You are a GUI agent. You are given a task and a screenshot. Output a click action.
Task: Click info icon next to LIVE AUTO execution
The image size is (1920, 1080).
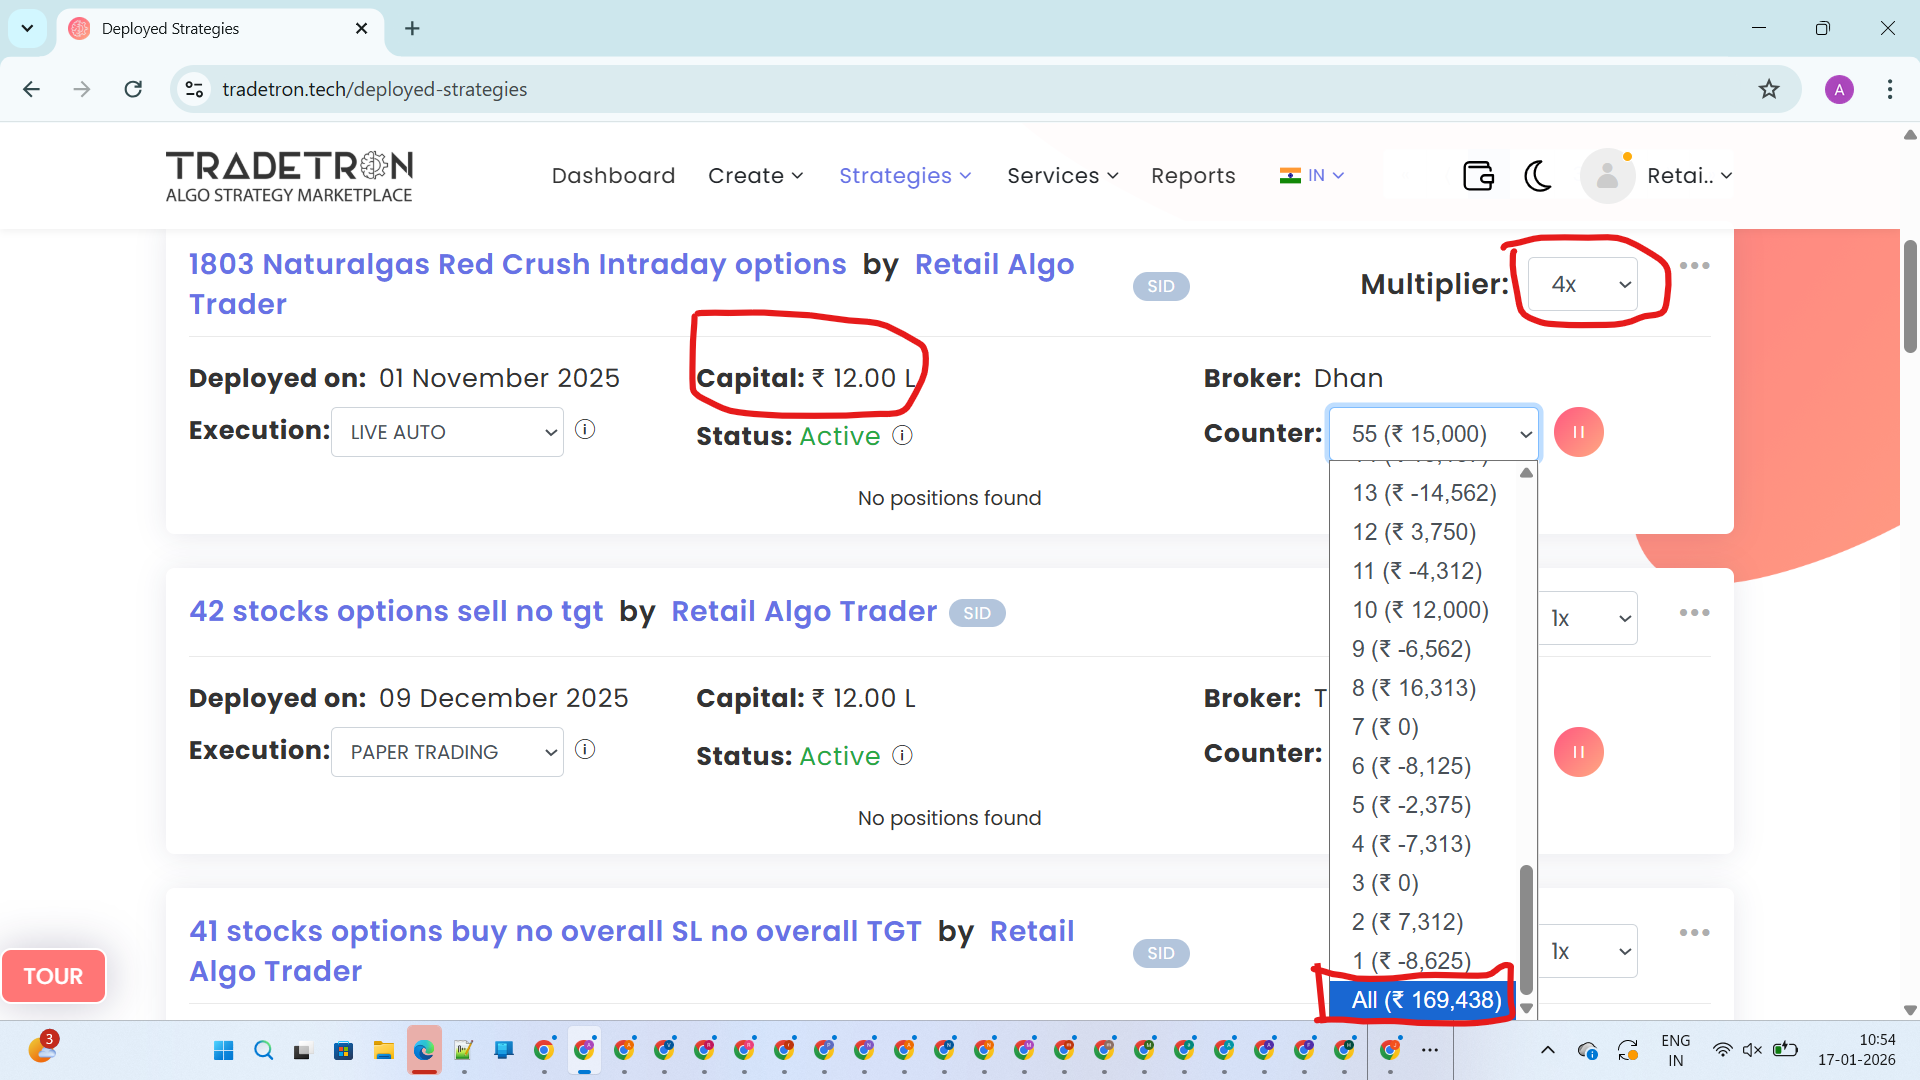585,429
